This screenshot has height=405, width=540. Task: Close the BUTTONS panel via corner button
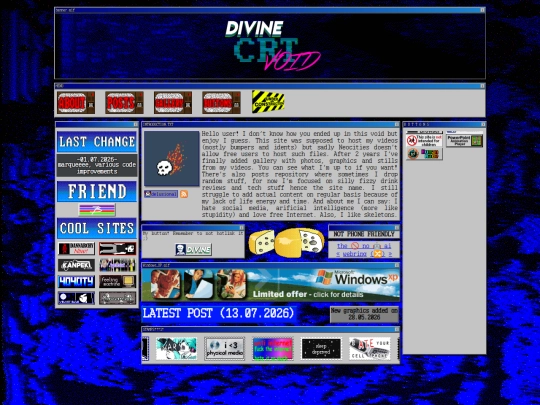483,124
